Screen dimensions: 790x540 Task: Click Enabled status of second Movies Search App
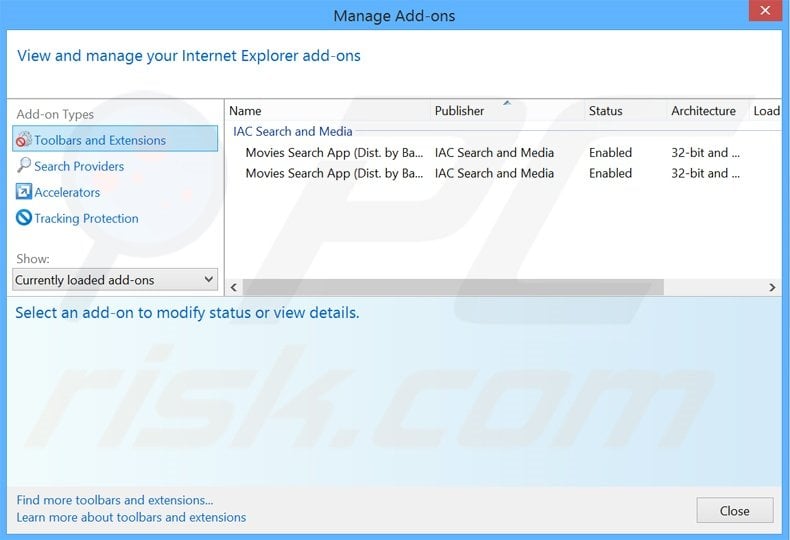(x=610, y=173)
